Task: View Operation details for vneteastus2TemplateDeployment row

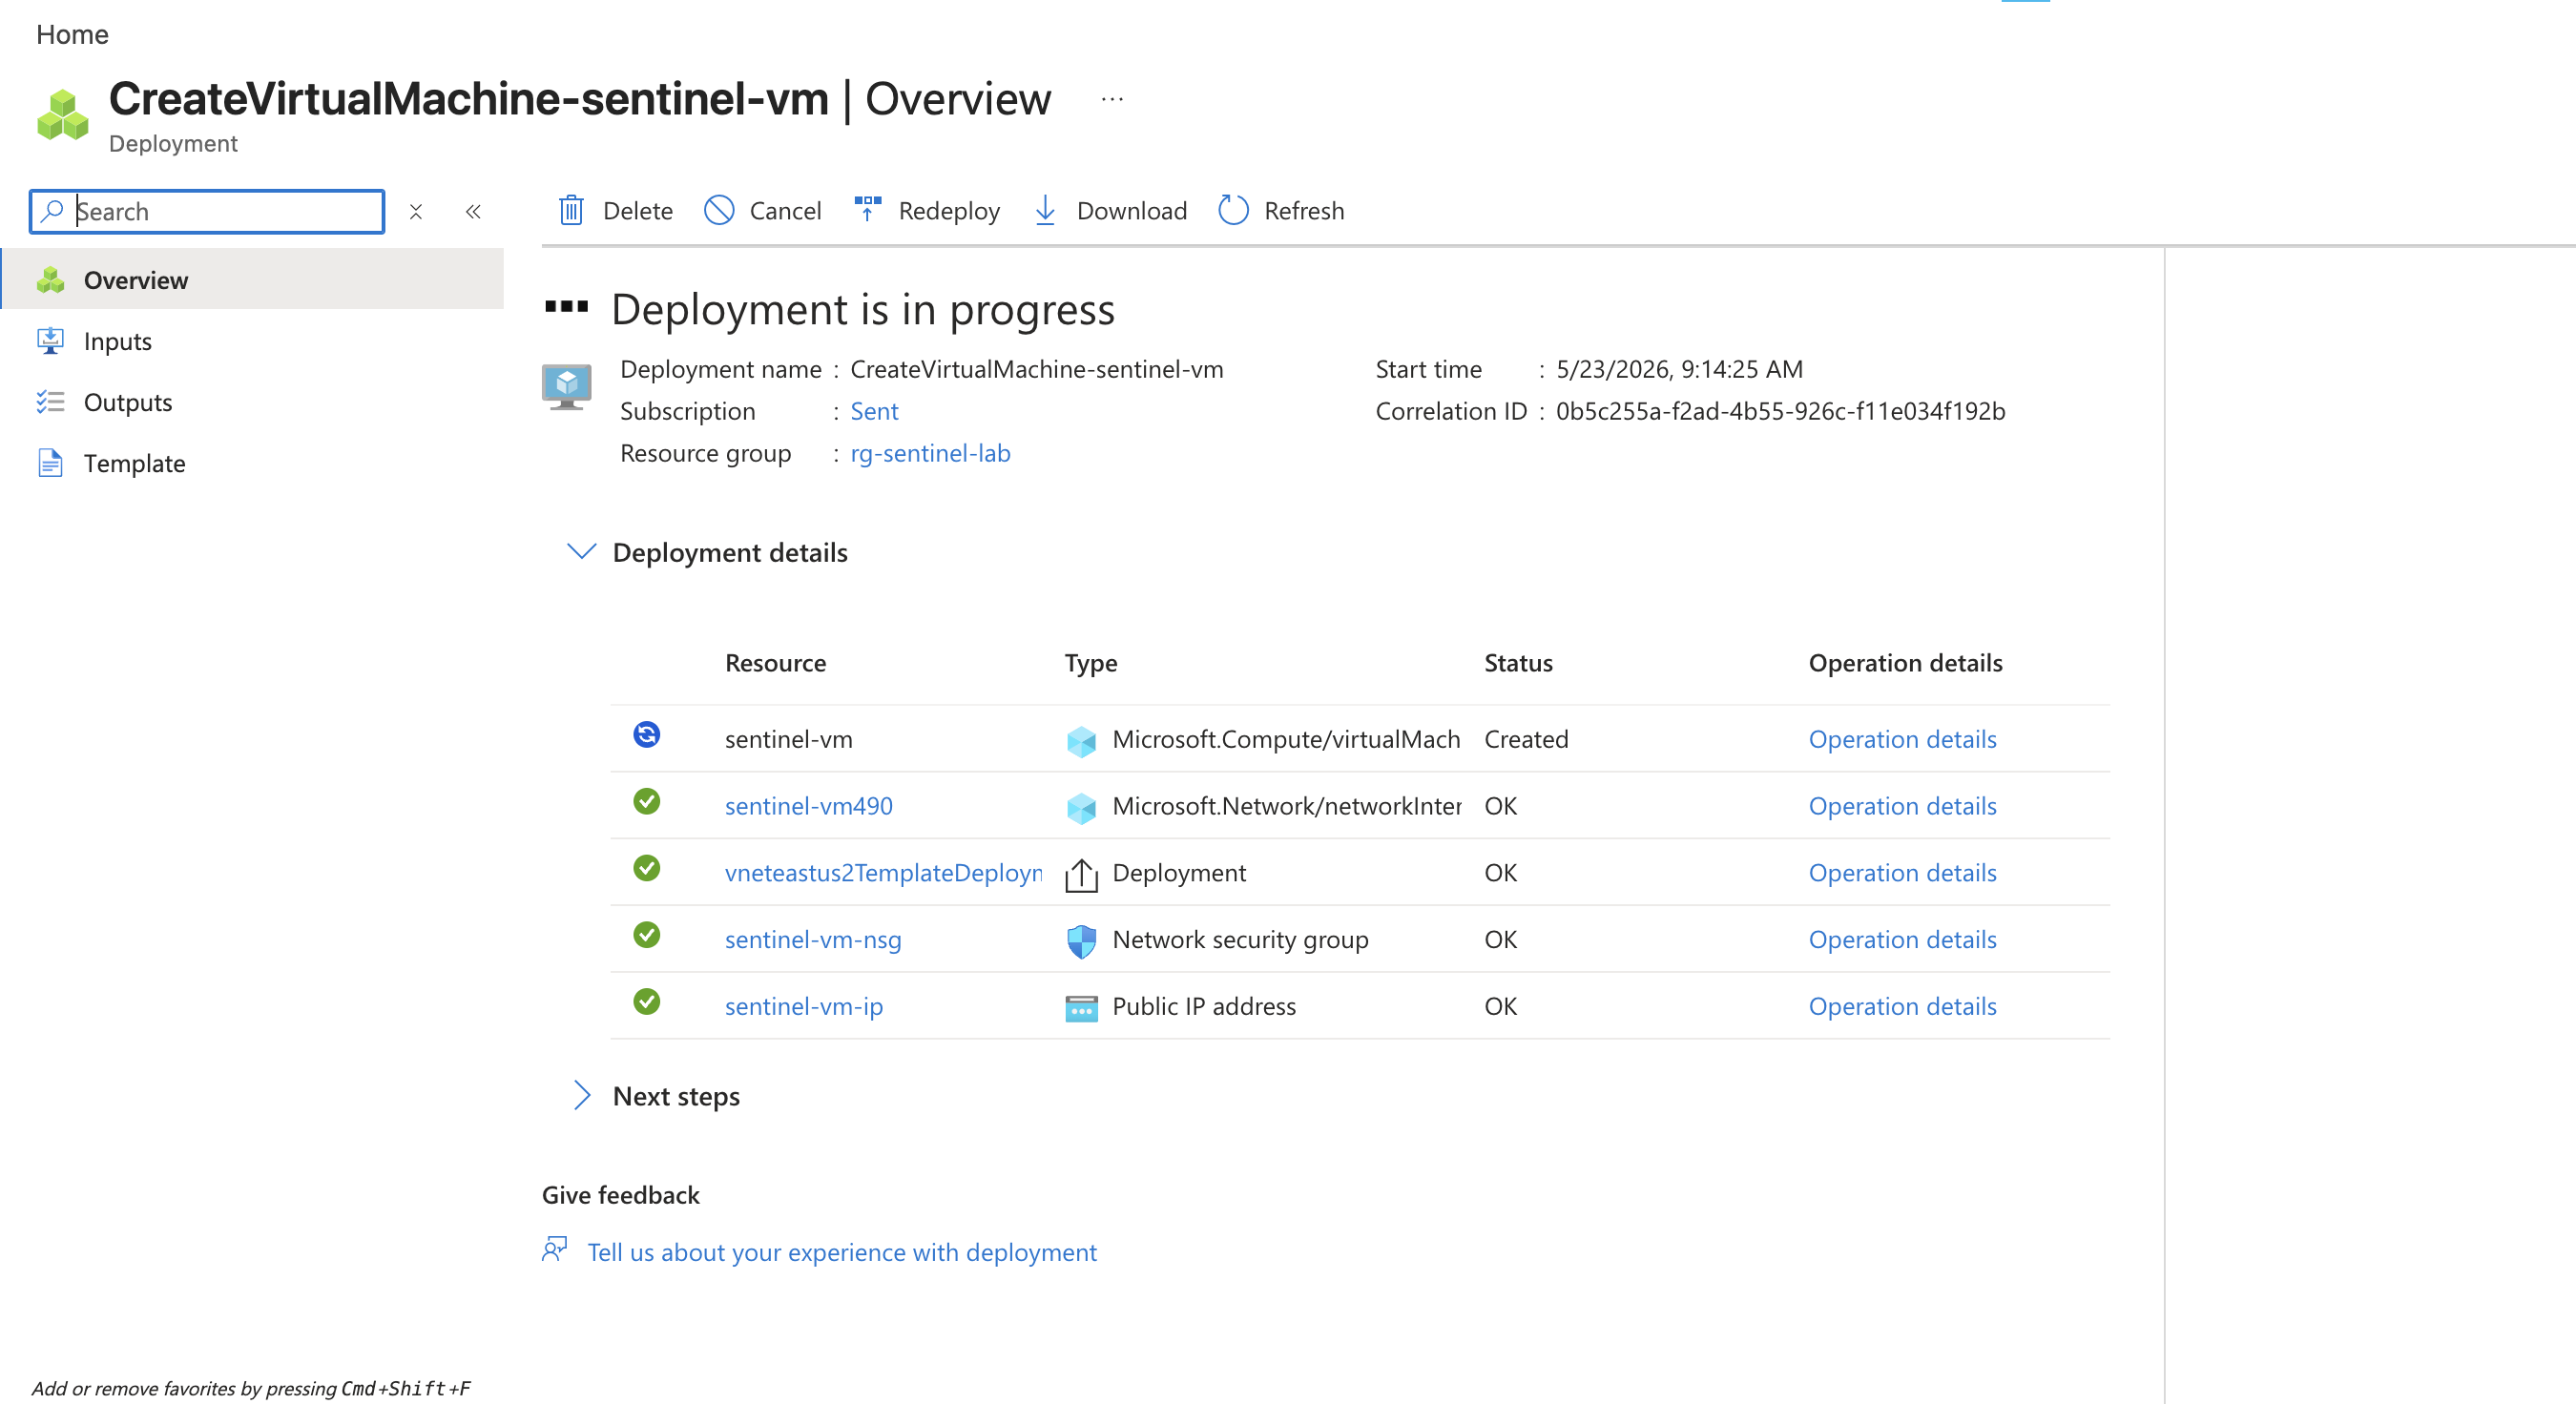Action: 1902,873
